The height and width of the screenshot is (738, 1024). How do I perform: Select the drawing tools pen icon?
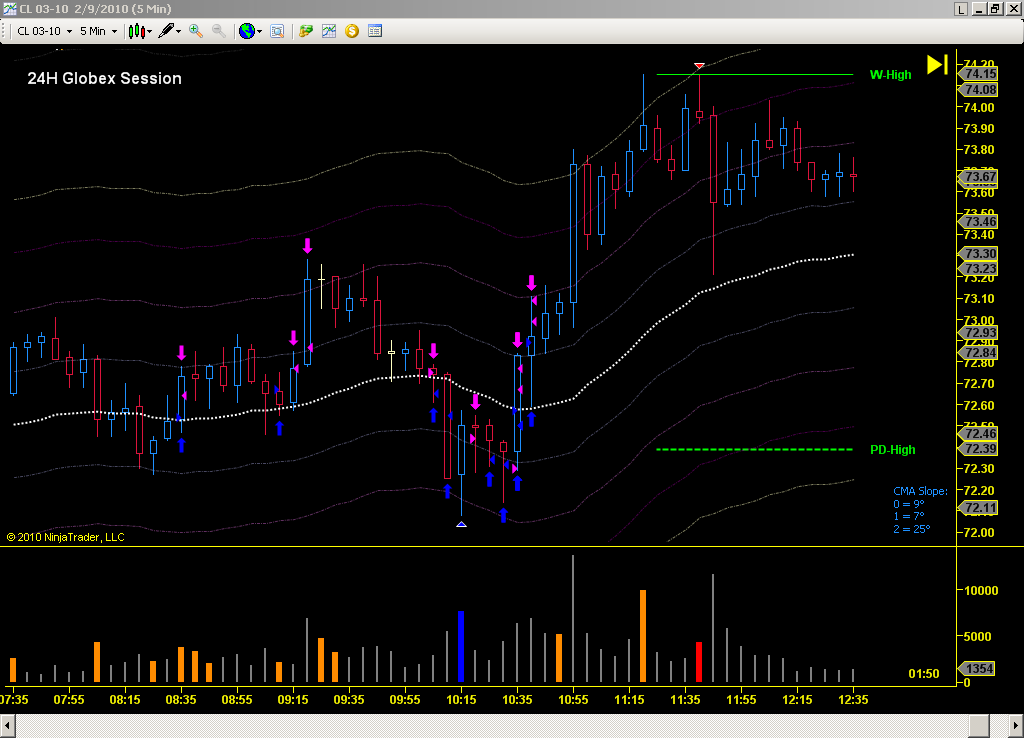pos(166,31)
